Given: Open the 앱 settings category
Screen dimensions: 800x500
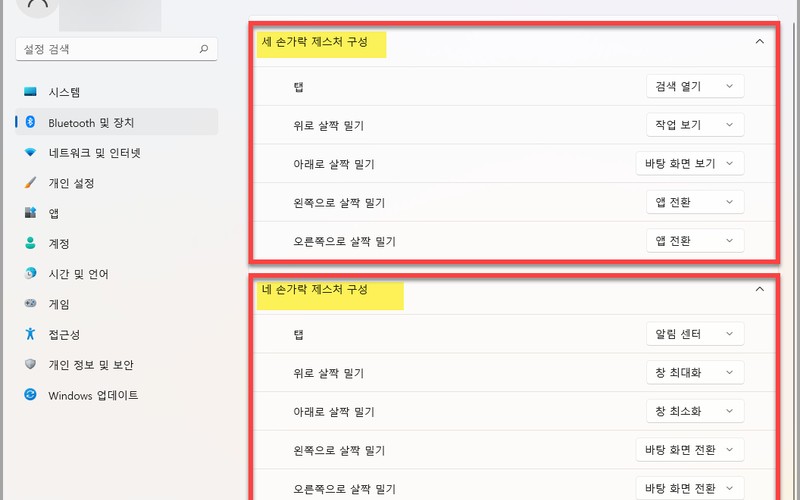Looking at the screenshot, I should [117, 213].
